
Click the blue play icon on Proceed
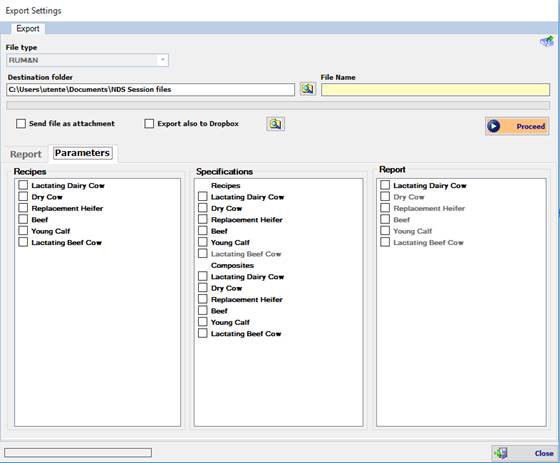pyautogui.click(x=494, y=126)
